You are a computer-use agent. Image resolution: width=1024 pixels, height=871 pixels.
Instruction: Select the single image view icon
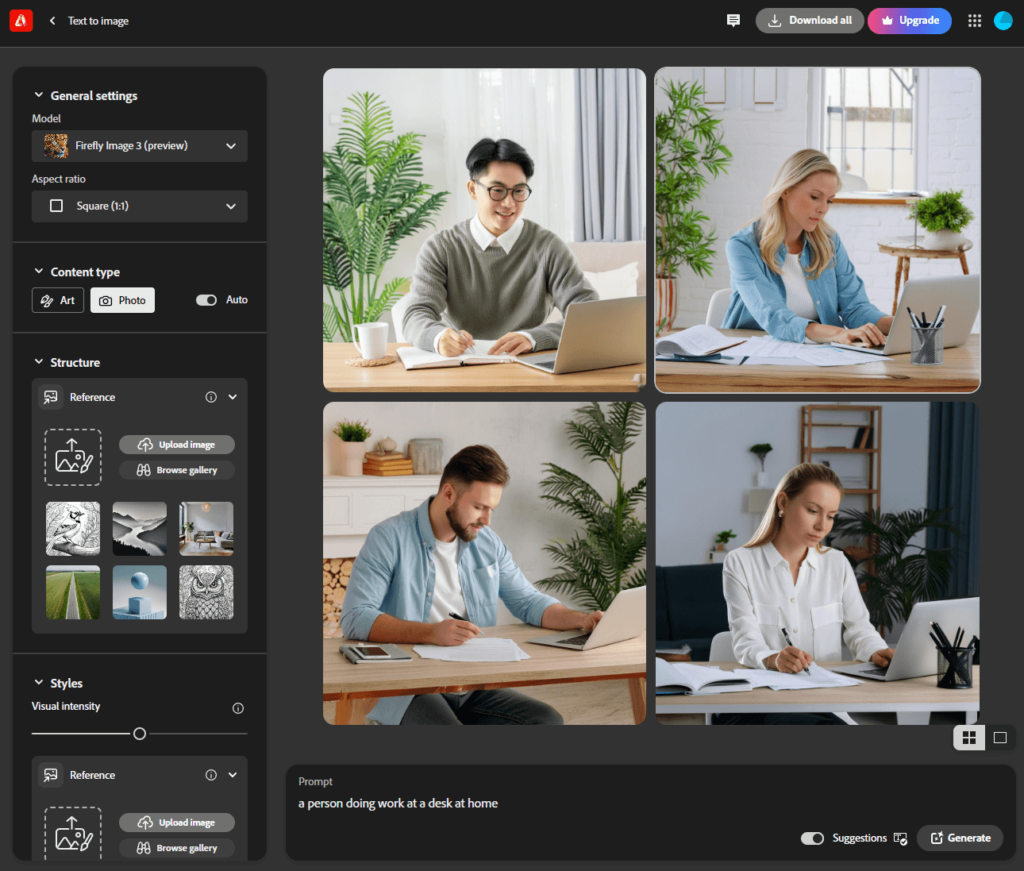tap(999, 738)
